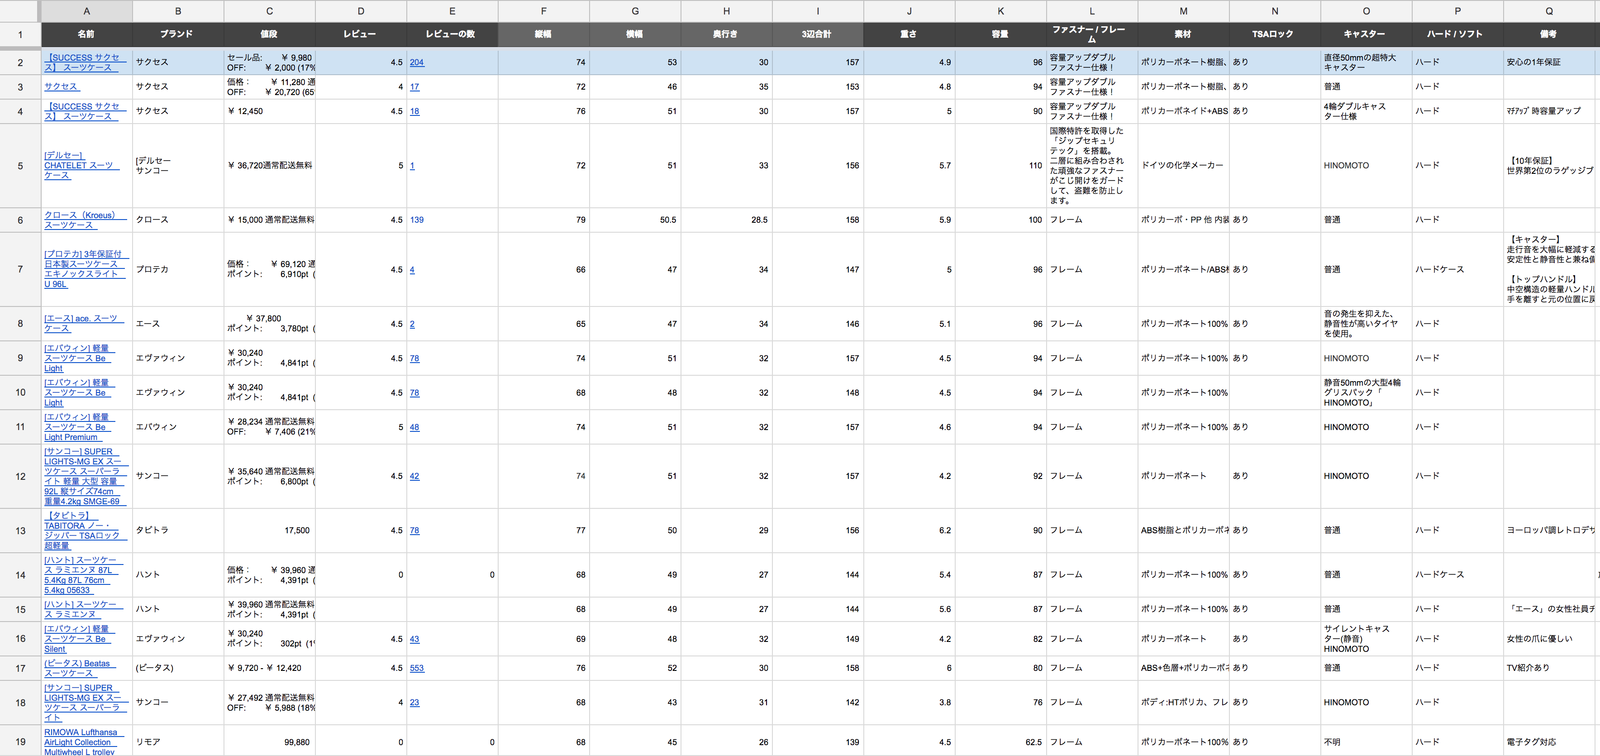Screen dimensions: 1600x756
Task: Open review count link 204
Action: (417, 62)
